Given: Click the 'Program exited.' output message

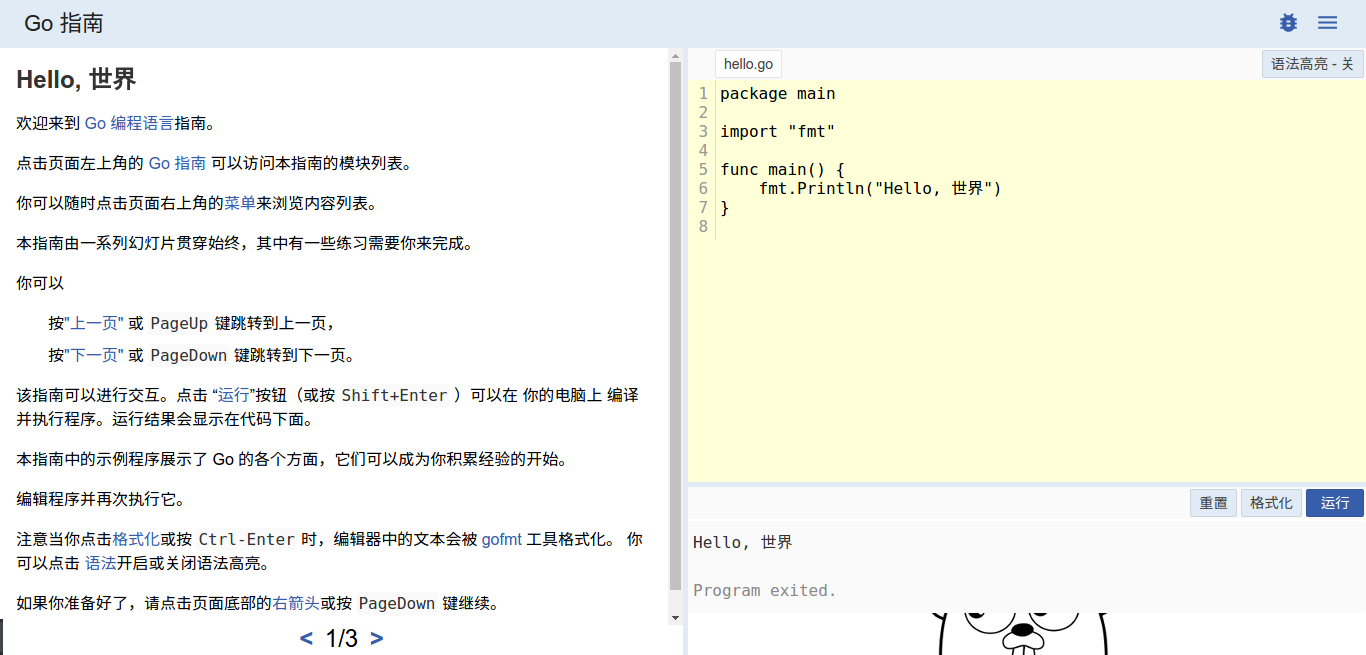Looking at the screenshot, I should click(x=765, y=590).
